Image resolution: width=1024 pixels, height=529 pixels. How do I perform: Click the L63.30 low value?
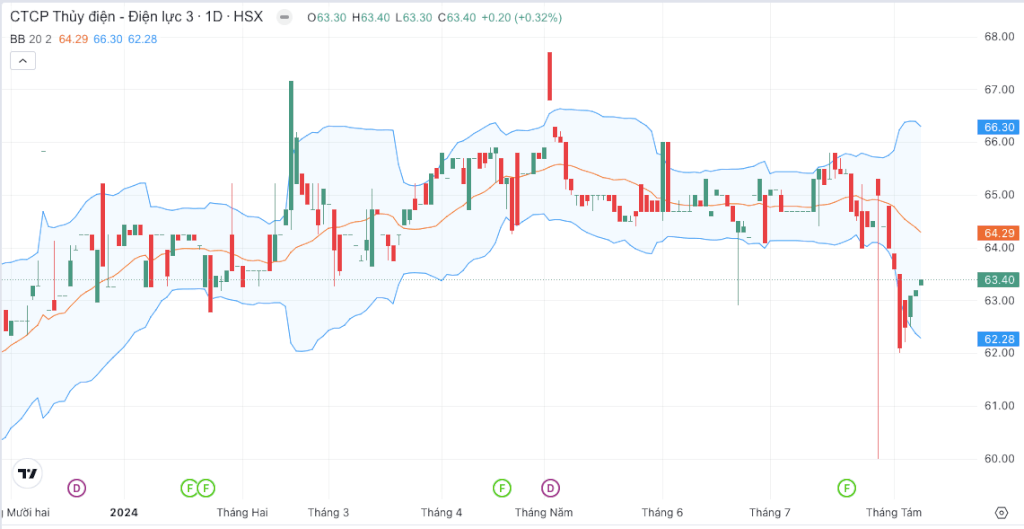[x=414, y=18]
